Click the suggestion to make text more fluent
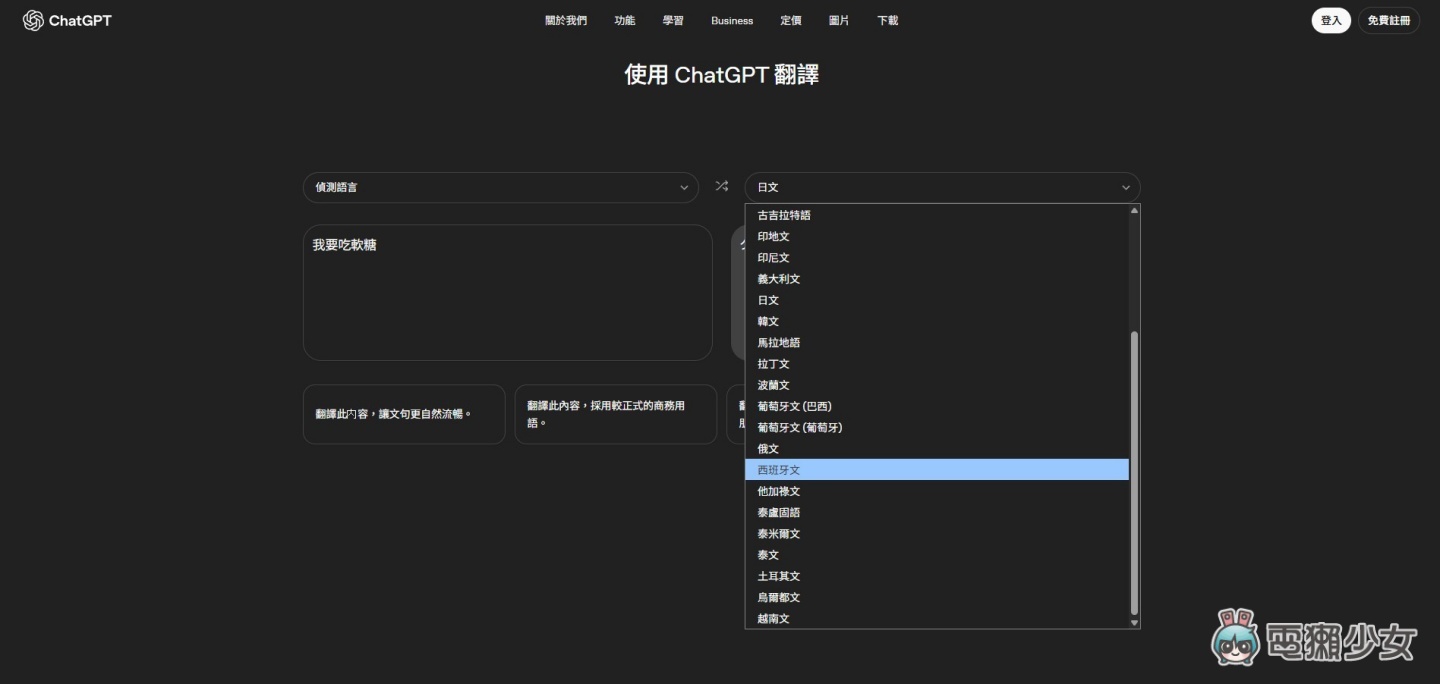 pyautogui.click(x=404, y=413)
